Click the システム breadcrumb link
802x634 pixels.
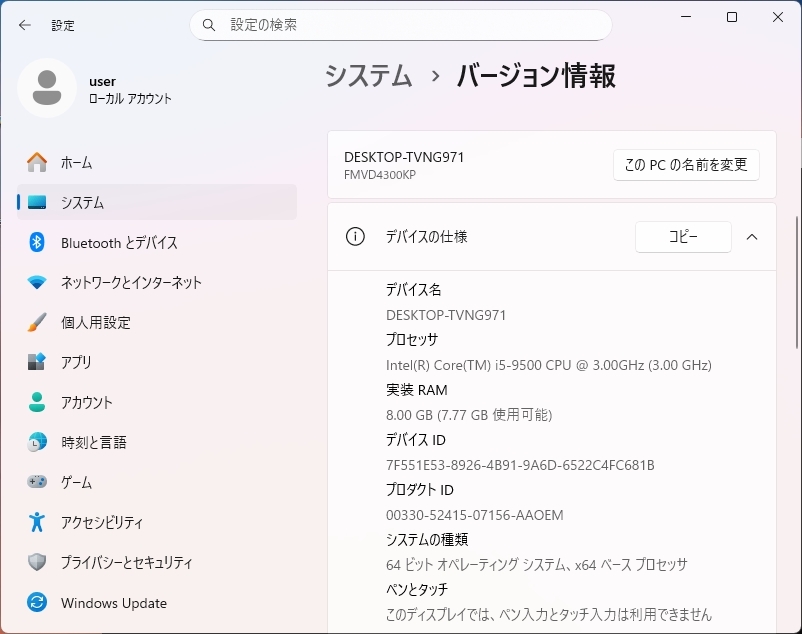coord(368,75)
